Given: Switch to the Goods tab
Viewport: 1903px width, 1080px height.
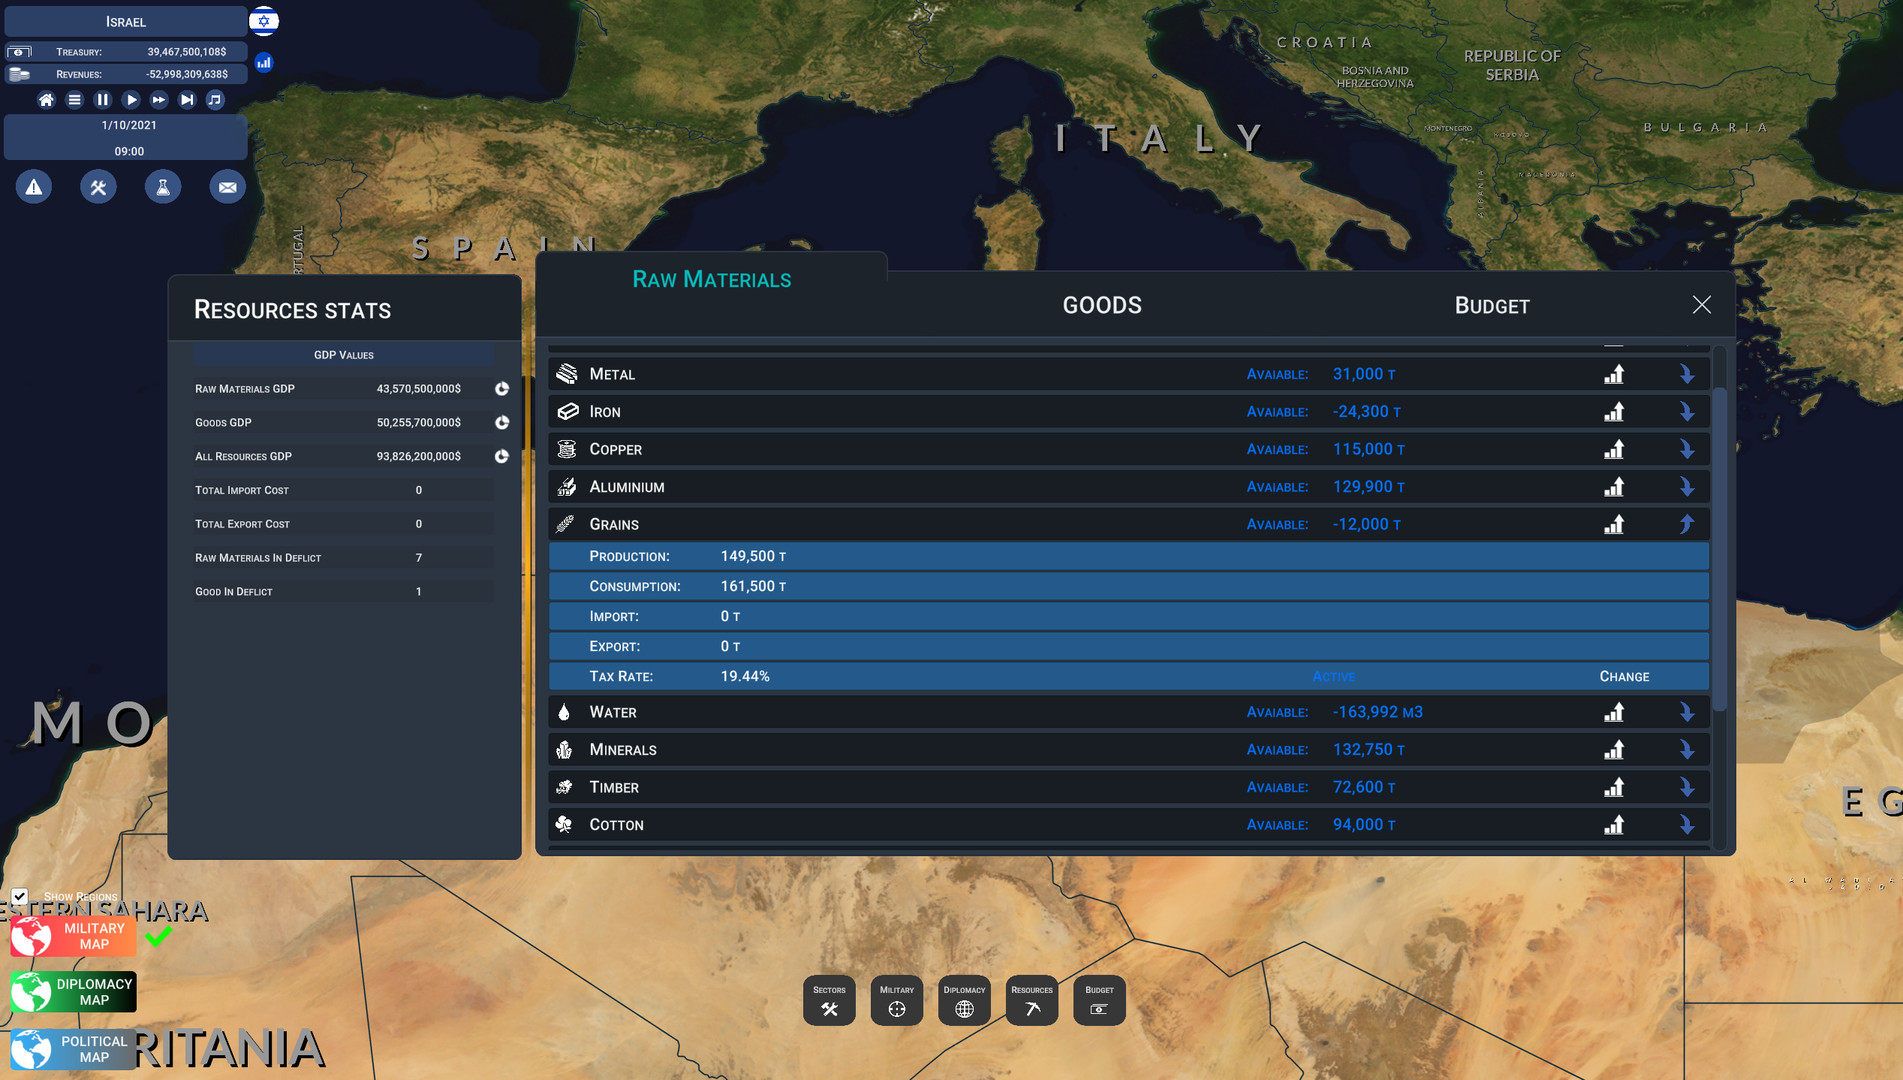Looking at the screenshot, I should [1101, 306].
